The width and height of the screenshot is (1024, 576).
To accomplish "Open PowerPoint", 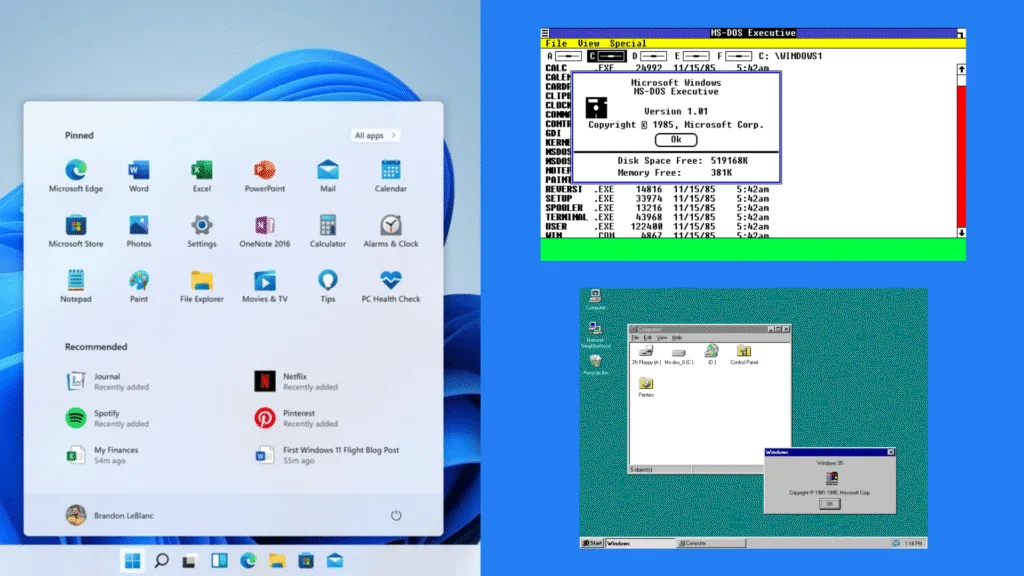I will point(263,170).
